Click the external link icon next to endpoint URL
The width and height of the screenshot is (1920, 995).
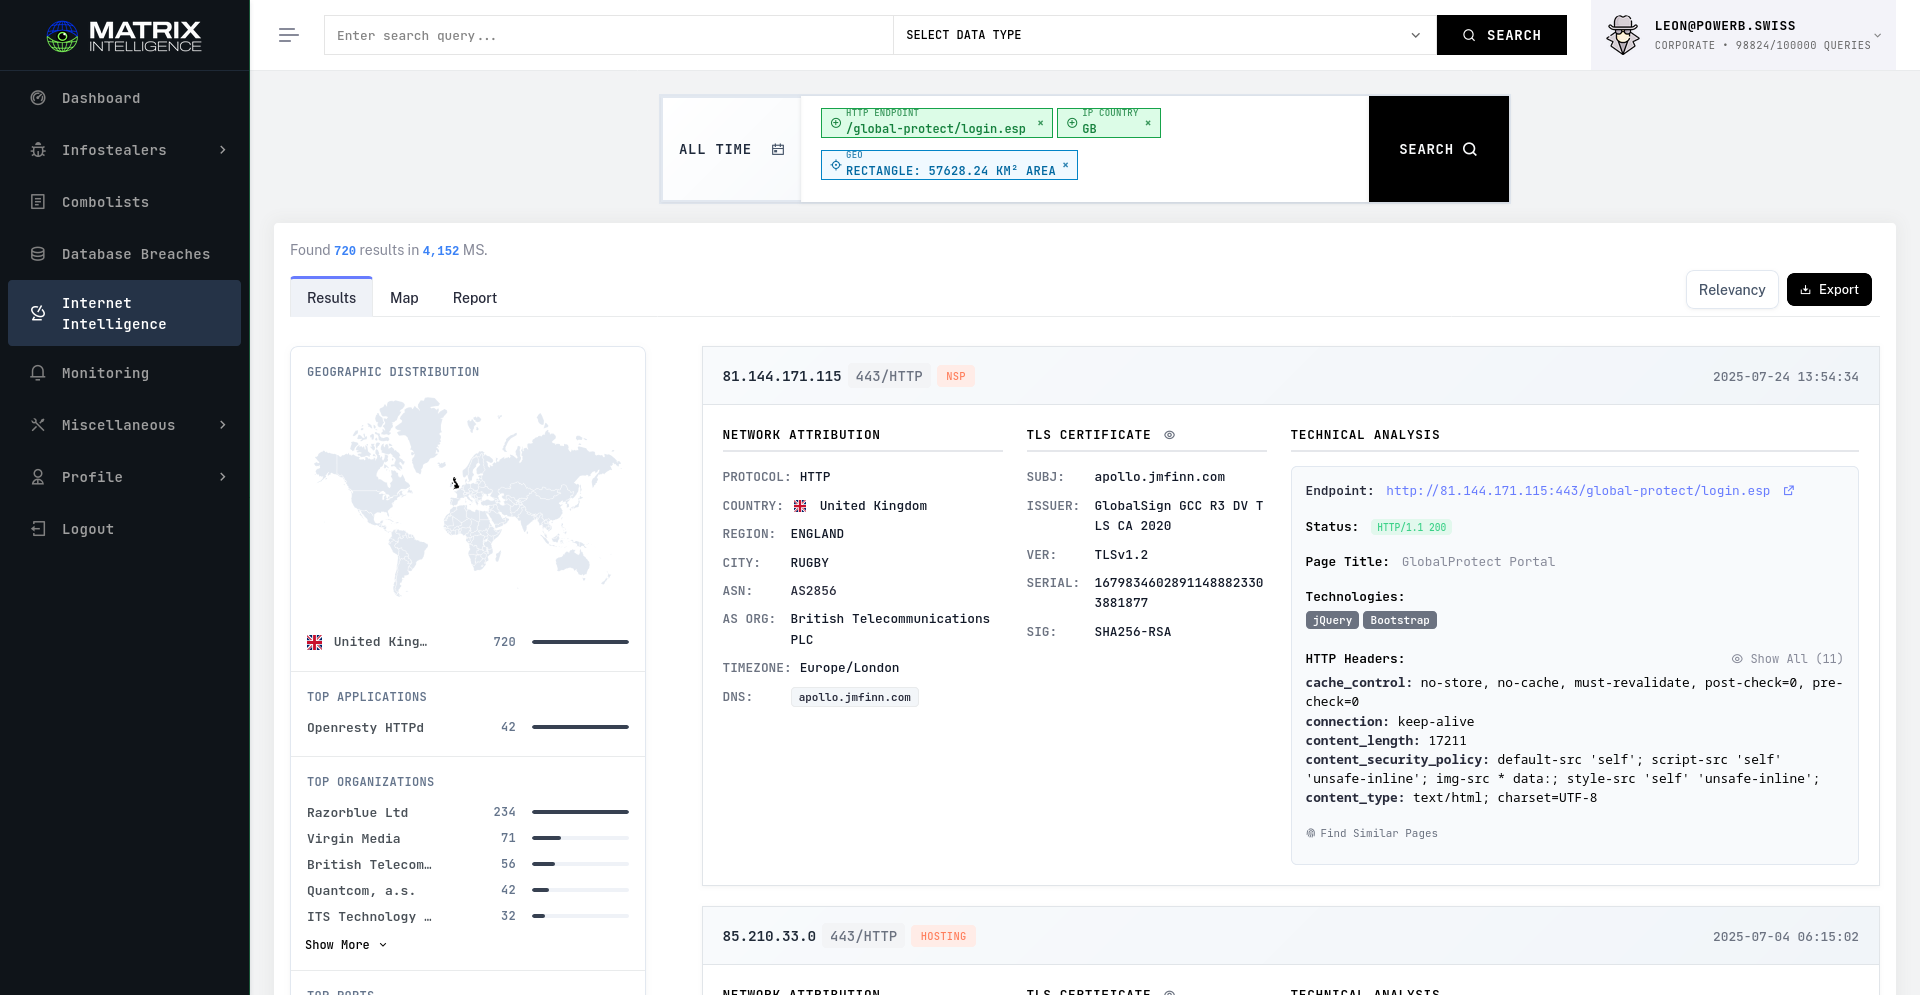pos(1789,491)
